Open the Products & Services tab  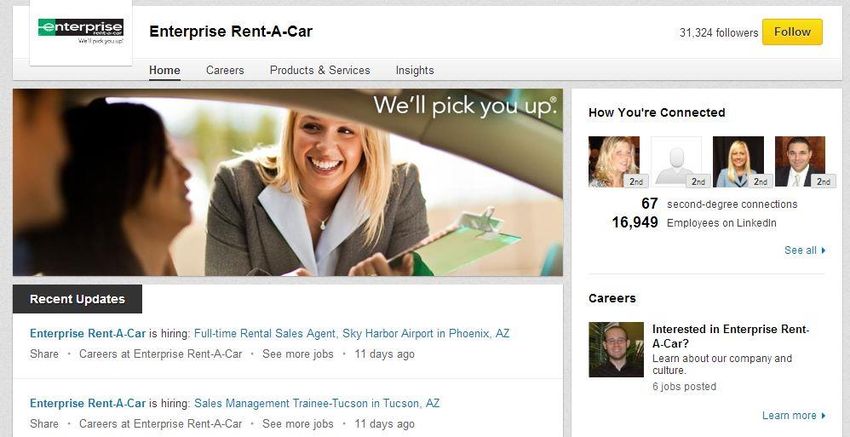(x=320, y=70)
